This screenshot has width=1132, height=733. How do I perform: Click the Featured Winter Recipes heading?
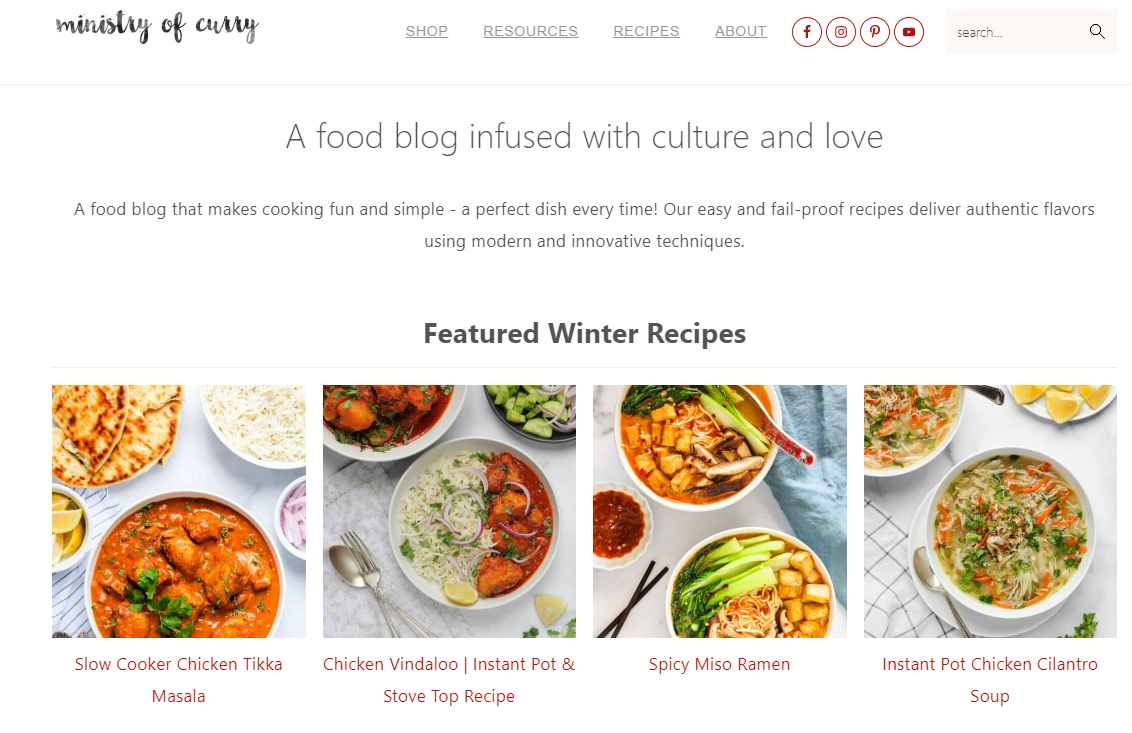(x=585, y=334)
